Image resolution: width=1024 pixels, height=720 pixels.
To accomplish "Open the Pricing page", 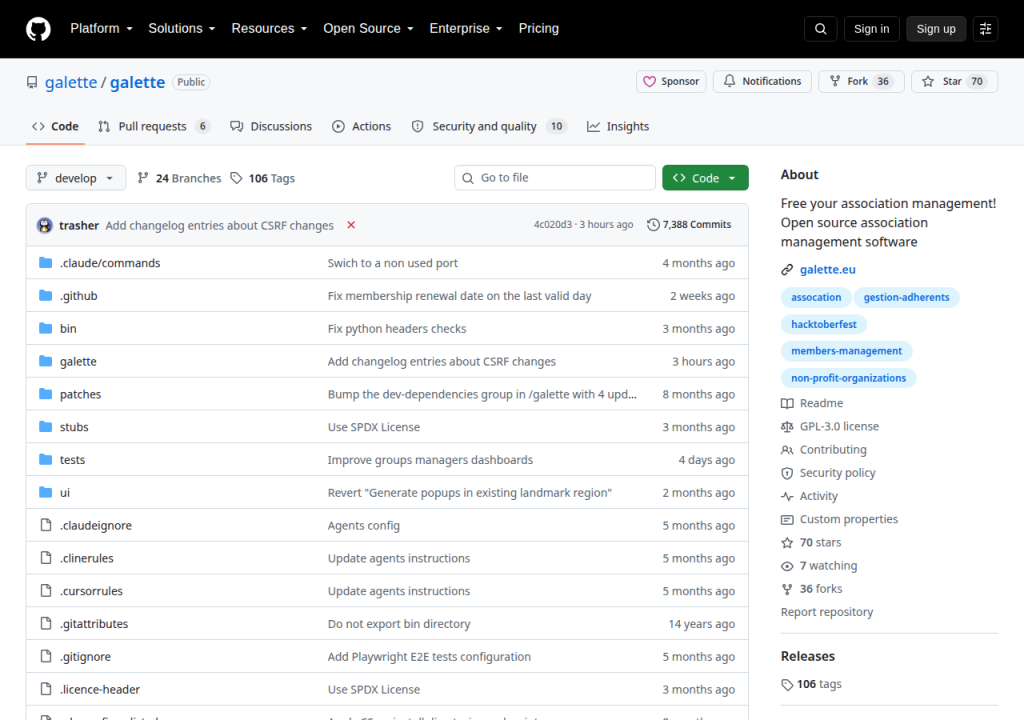I will coord(539,29).
